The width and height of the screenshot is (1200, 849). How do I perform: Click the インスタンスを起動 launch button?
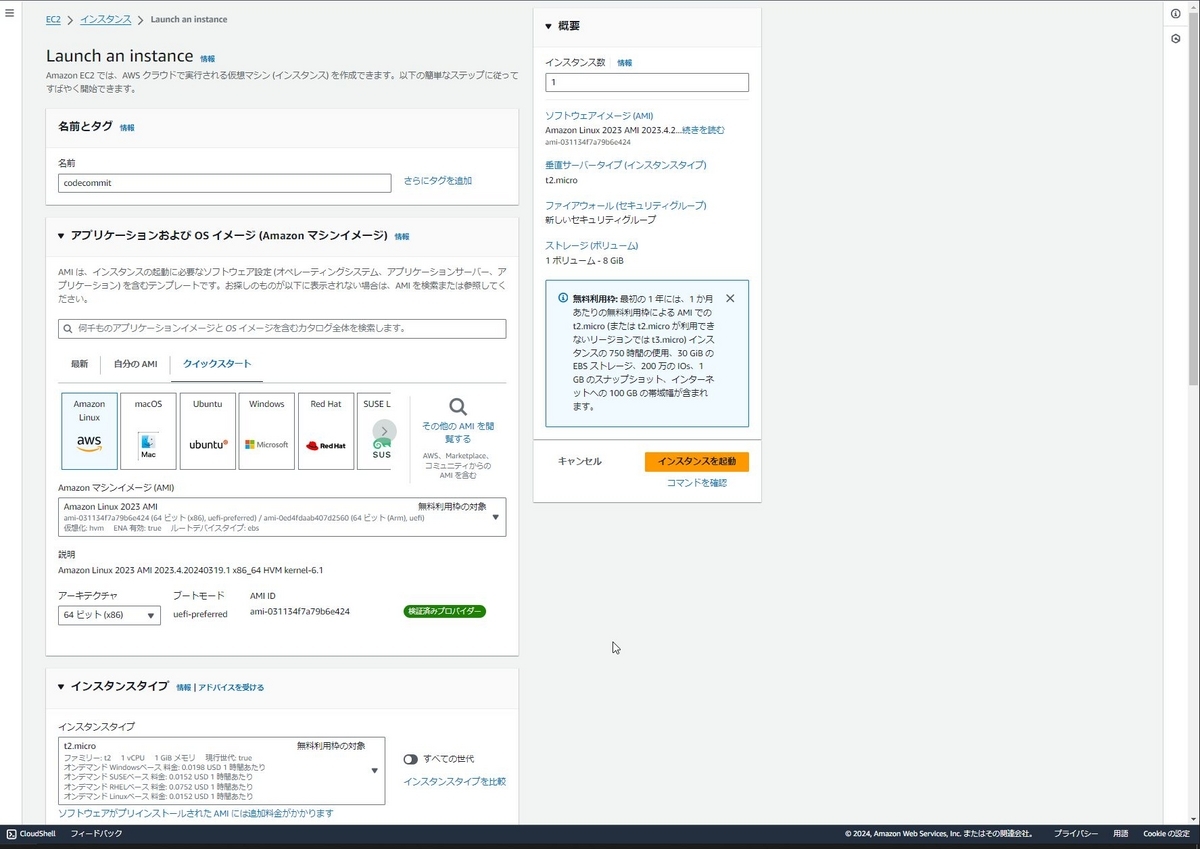point(696,461)
